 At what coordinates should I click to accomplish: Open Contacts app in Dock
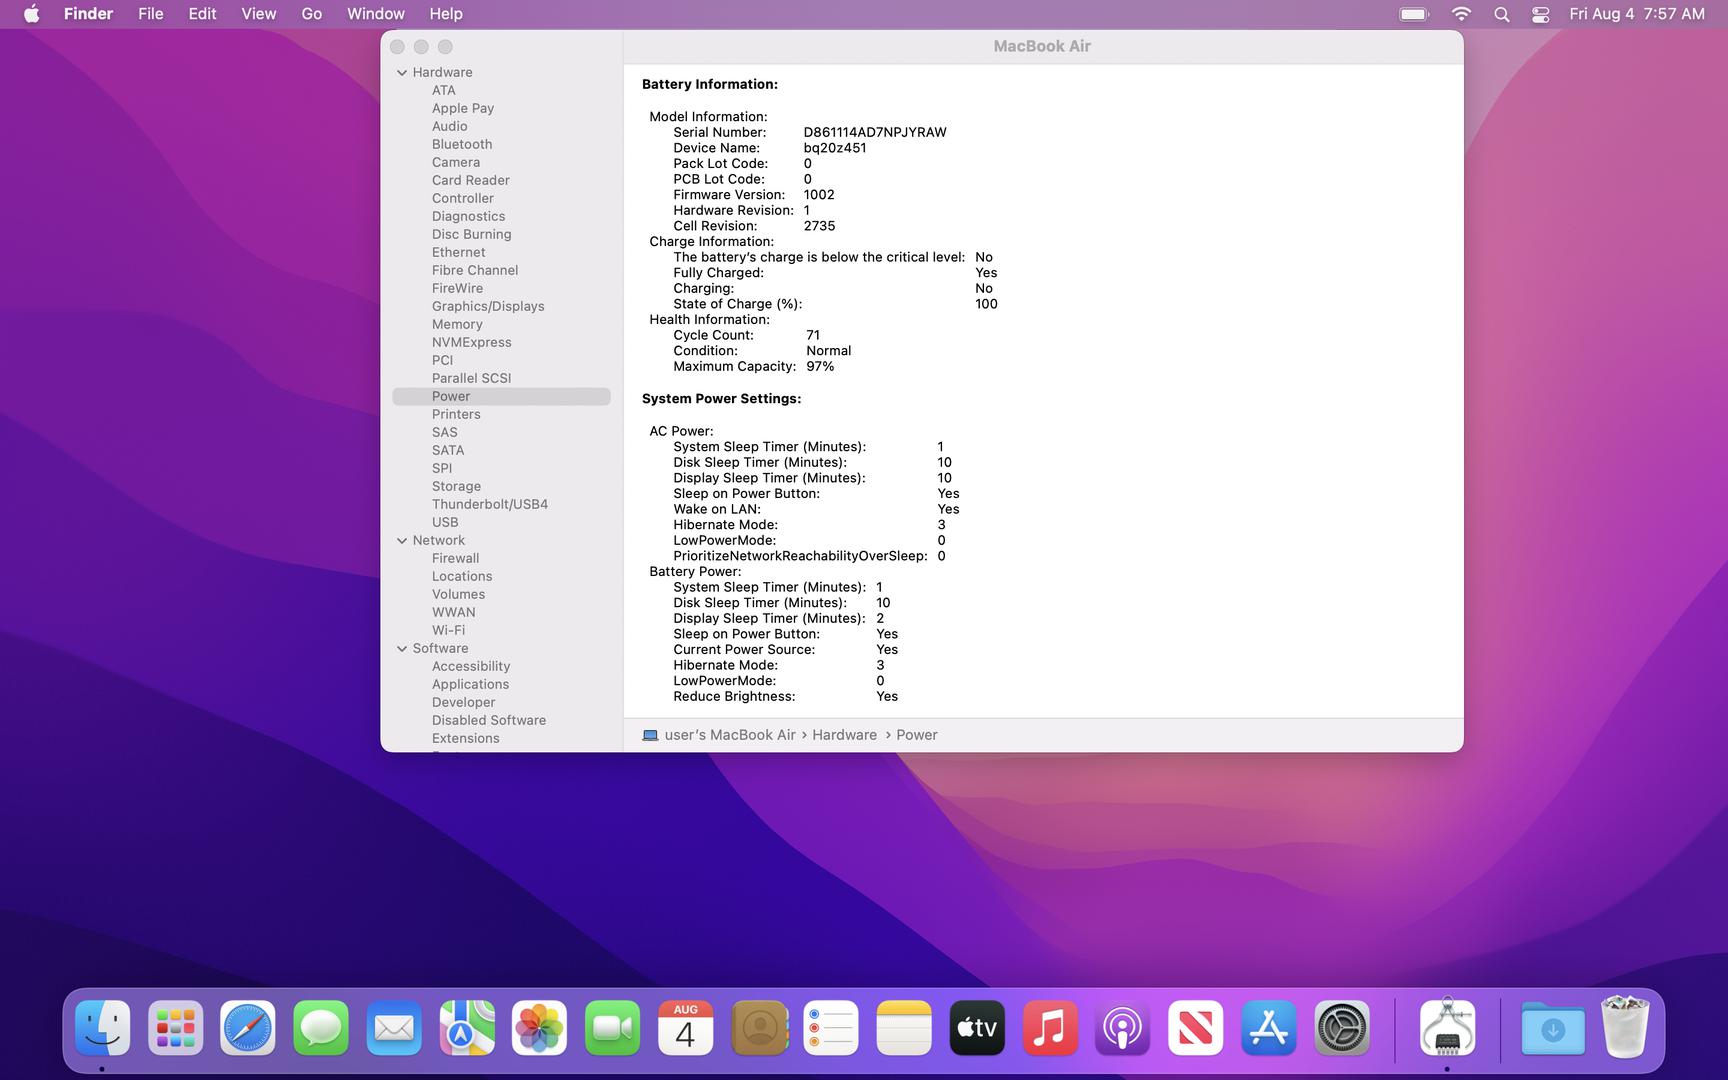pos(758,1028)
